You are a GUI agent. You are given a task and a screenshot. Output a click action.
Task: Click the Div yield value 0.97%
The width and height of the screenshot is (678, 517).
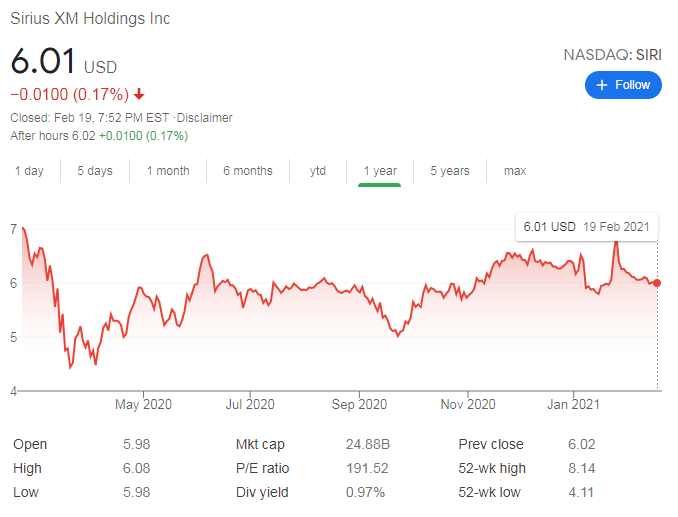pyautogui.click(x=365, y=492)
